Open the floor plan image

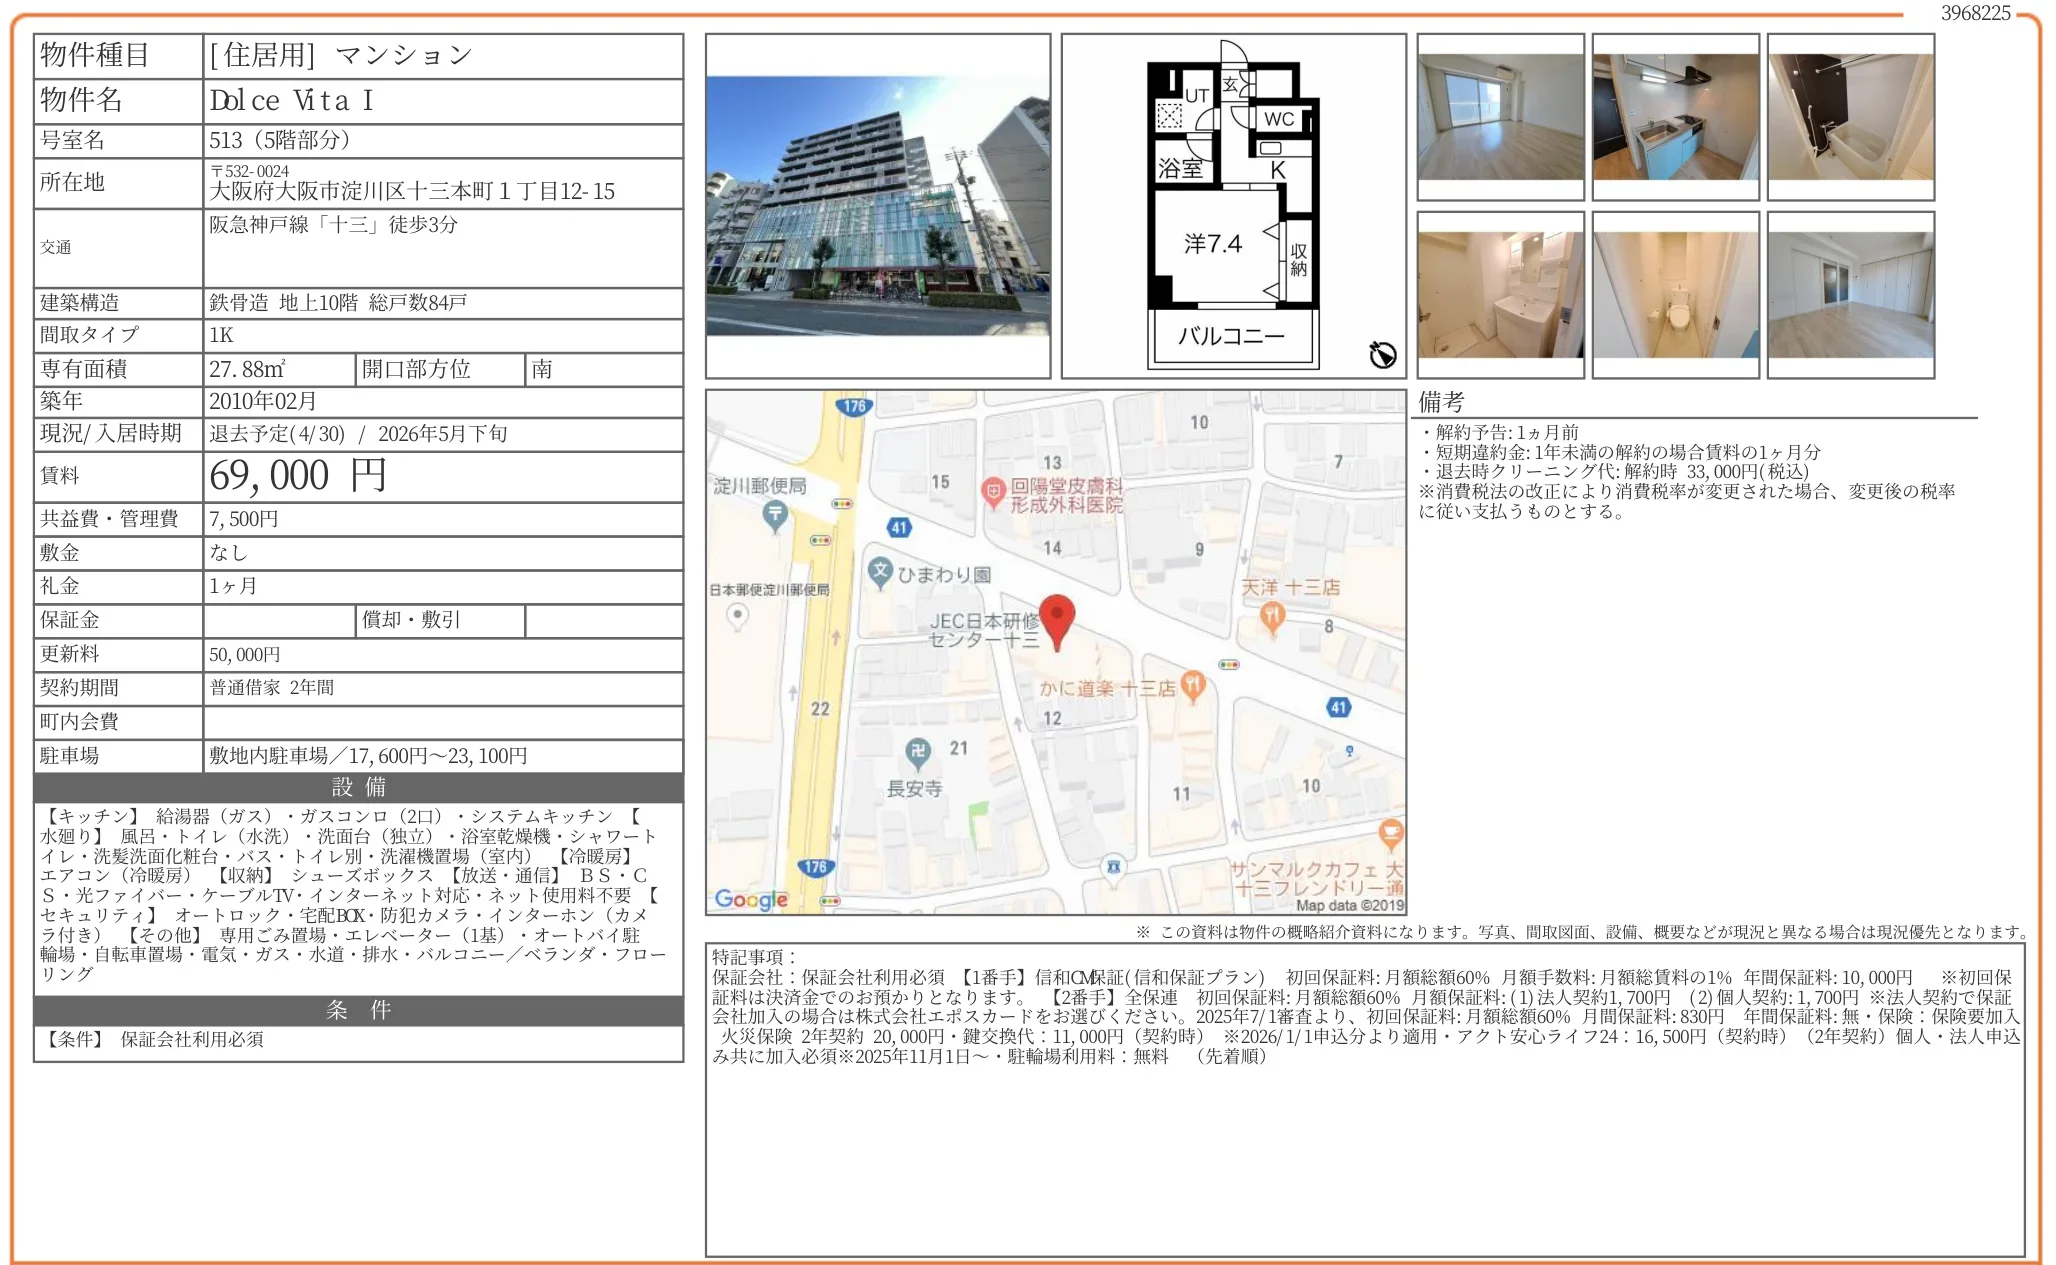click(1233, 206)
